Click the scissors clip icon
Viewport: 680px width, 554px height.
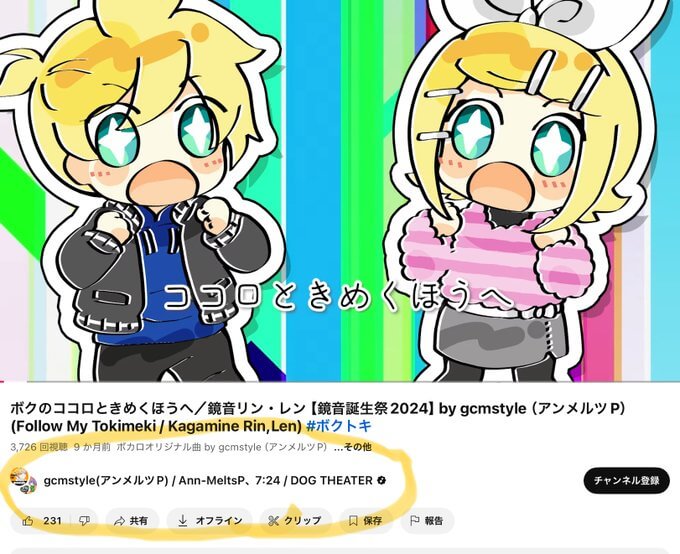point(273,521)
